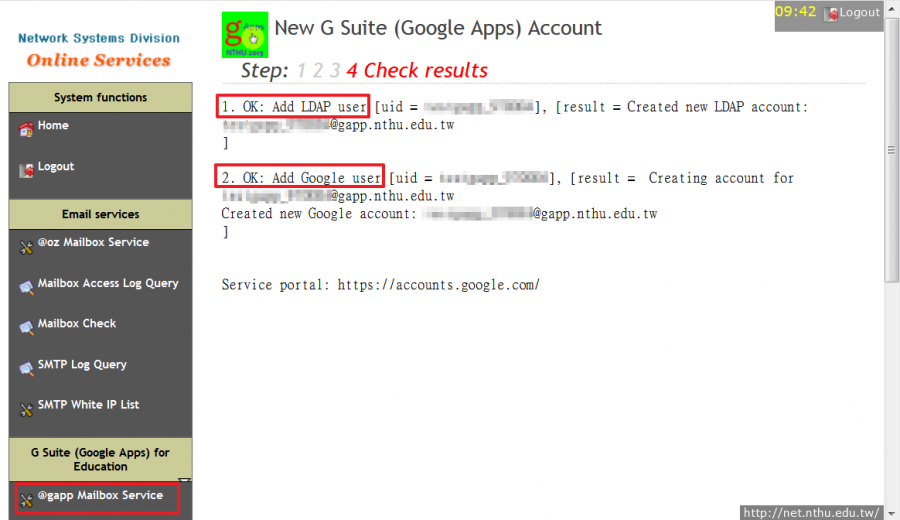Collapse the Email services section header

point(100,214)
